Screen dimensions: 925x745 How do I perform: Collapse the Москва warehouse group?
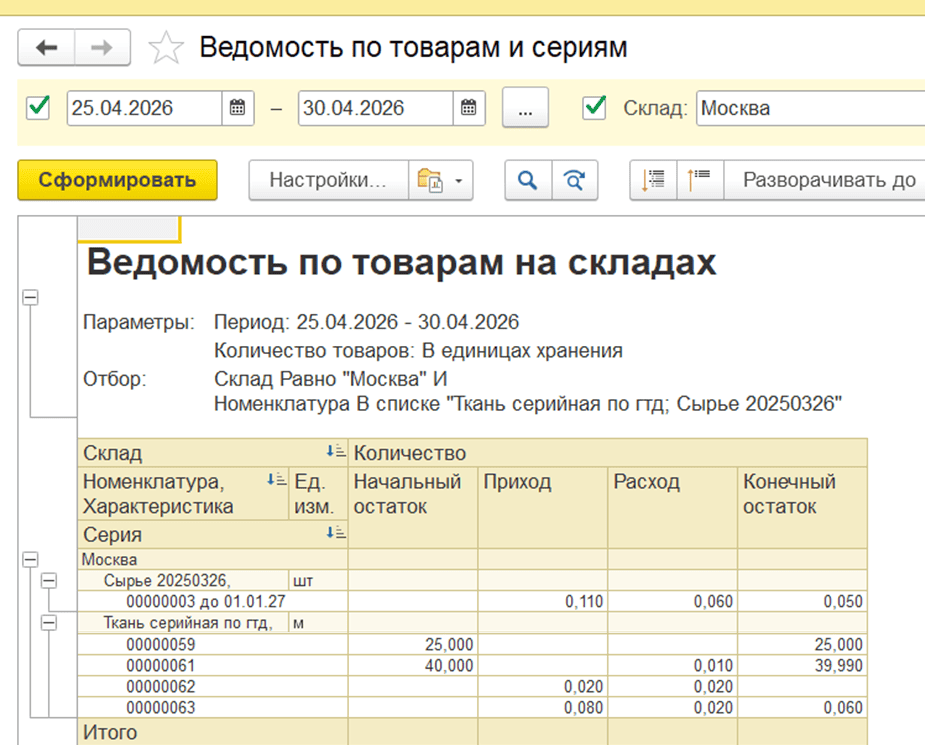click(x=30, y=560)
